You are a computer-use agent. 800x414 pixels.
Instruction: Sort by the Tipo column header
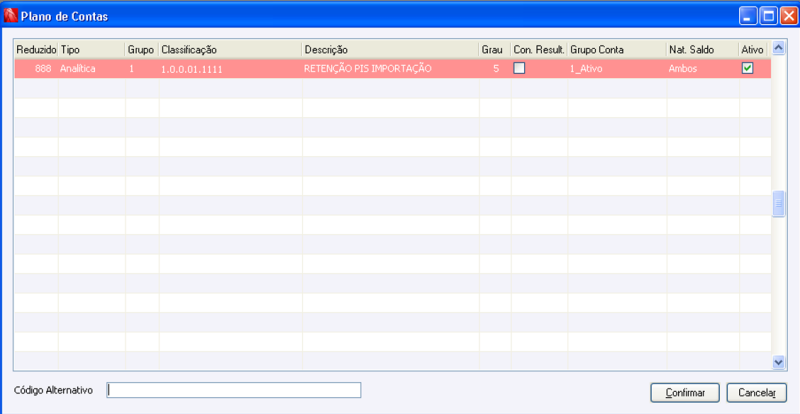pyautogui.click(x=92, y=50)
